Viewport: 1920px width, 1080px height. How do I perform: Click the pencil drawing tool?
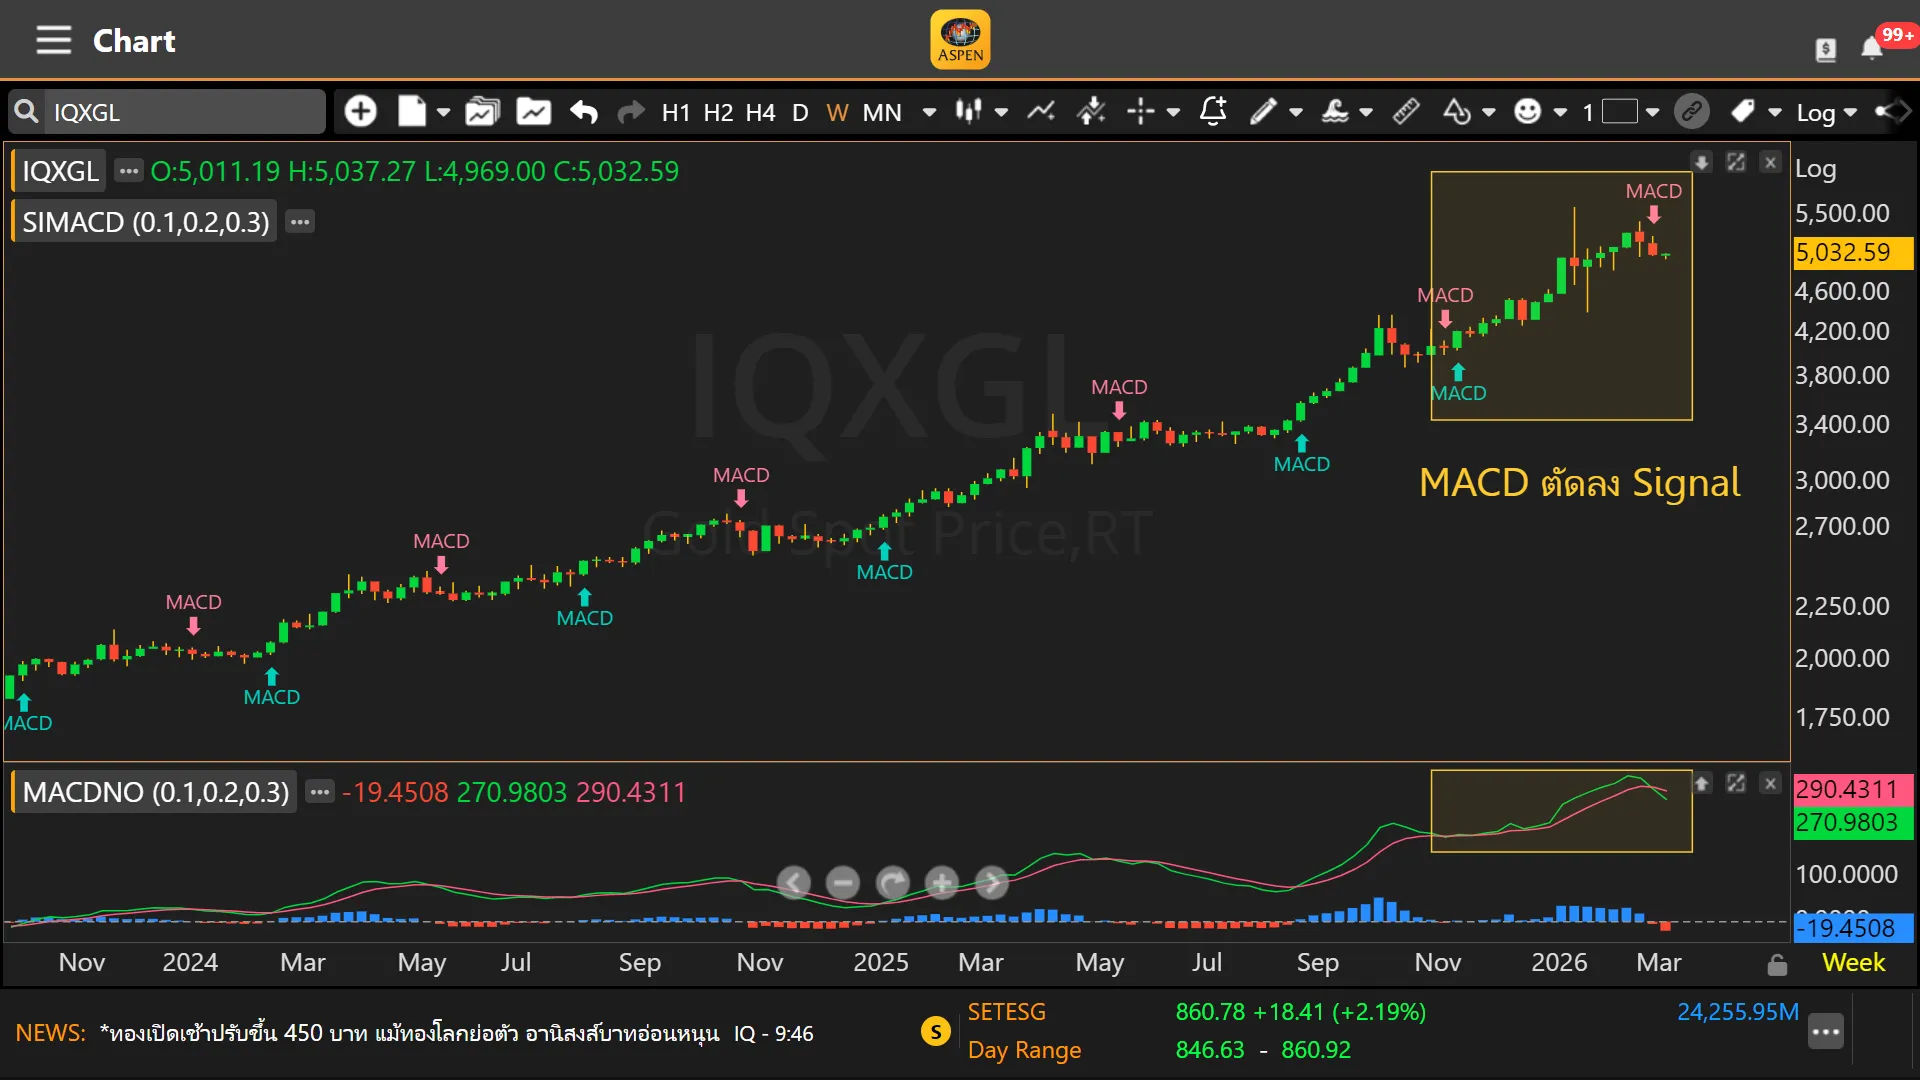[x=1263, y=112]
